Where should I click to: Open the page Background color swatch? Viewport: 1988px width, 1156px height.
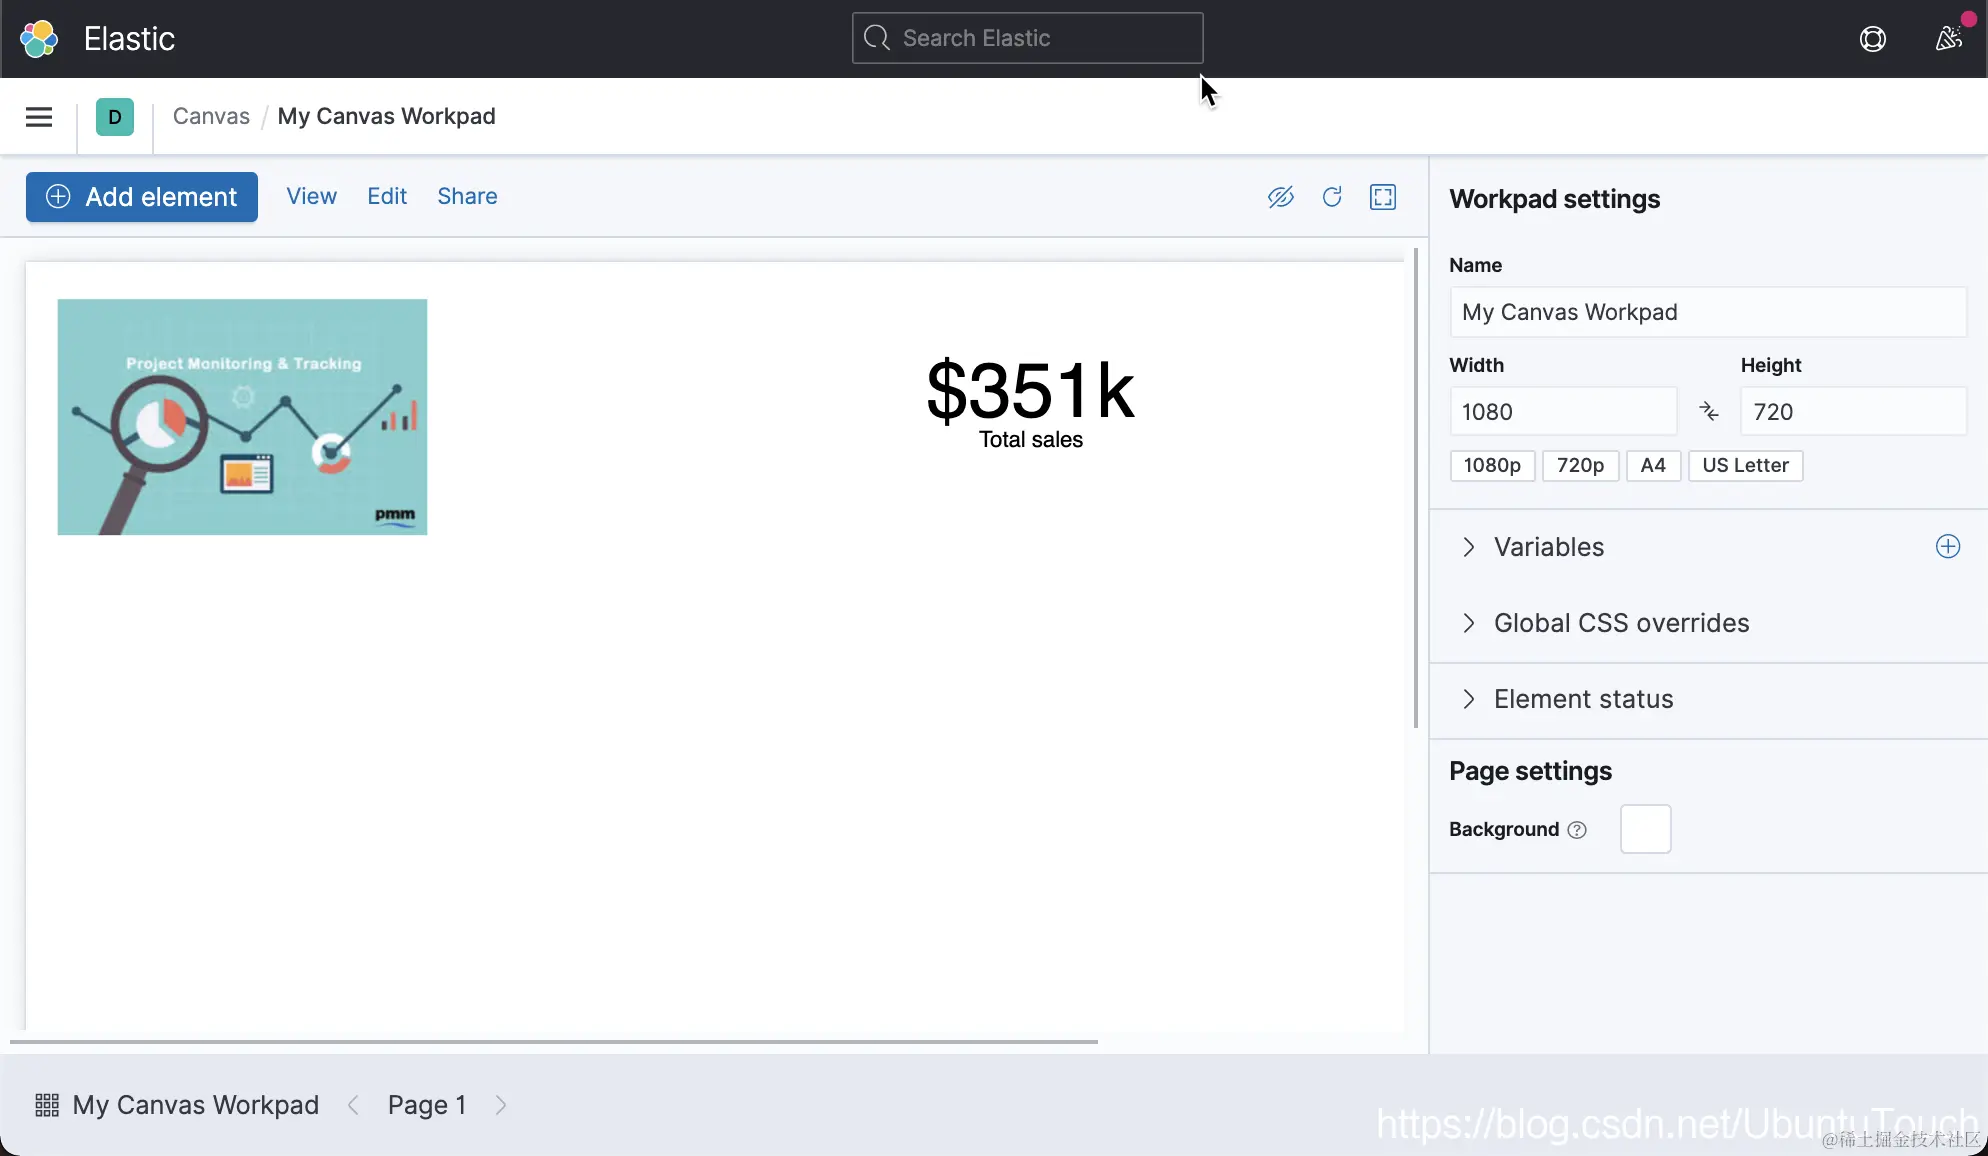click(x=1645, y=829)
